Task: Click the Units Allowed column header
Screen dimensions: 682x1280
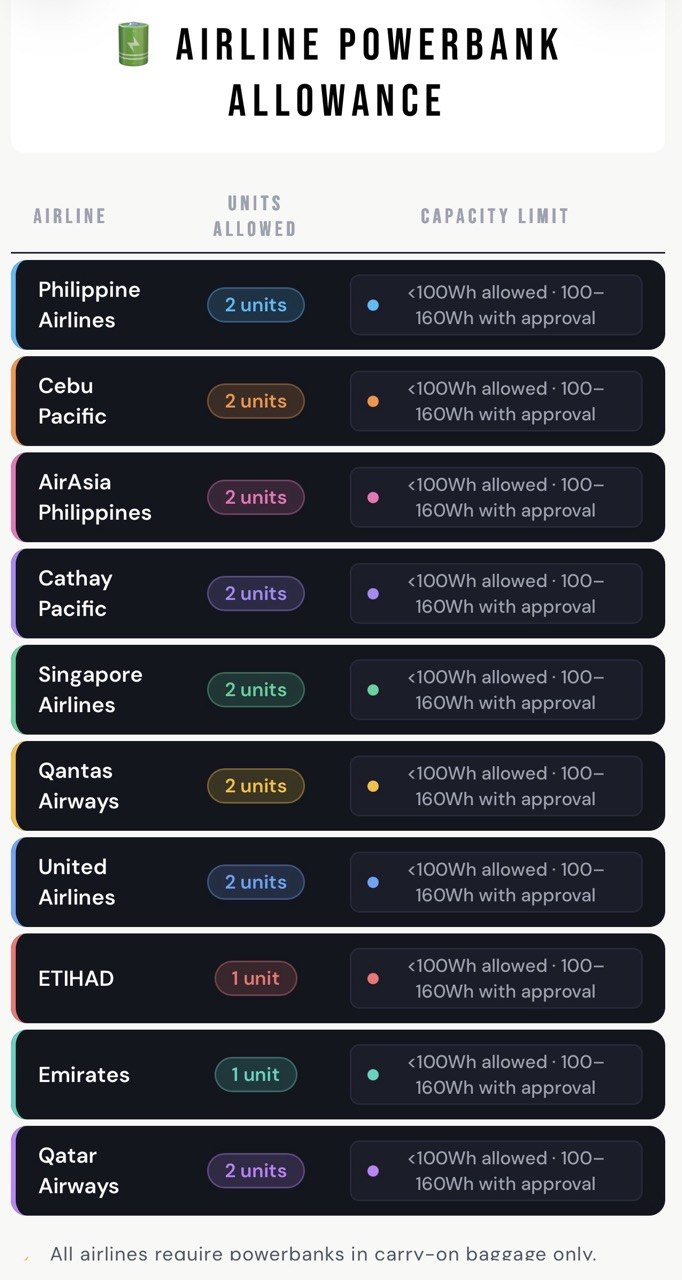Action: (255, 216)
